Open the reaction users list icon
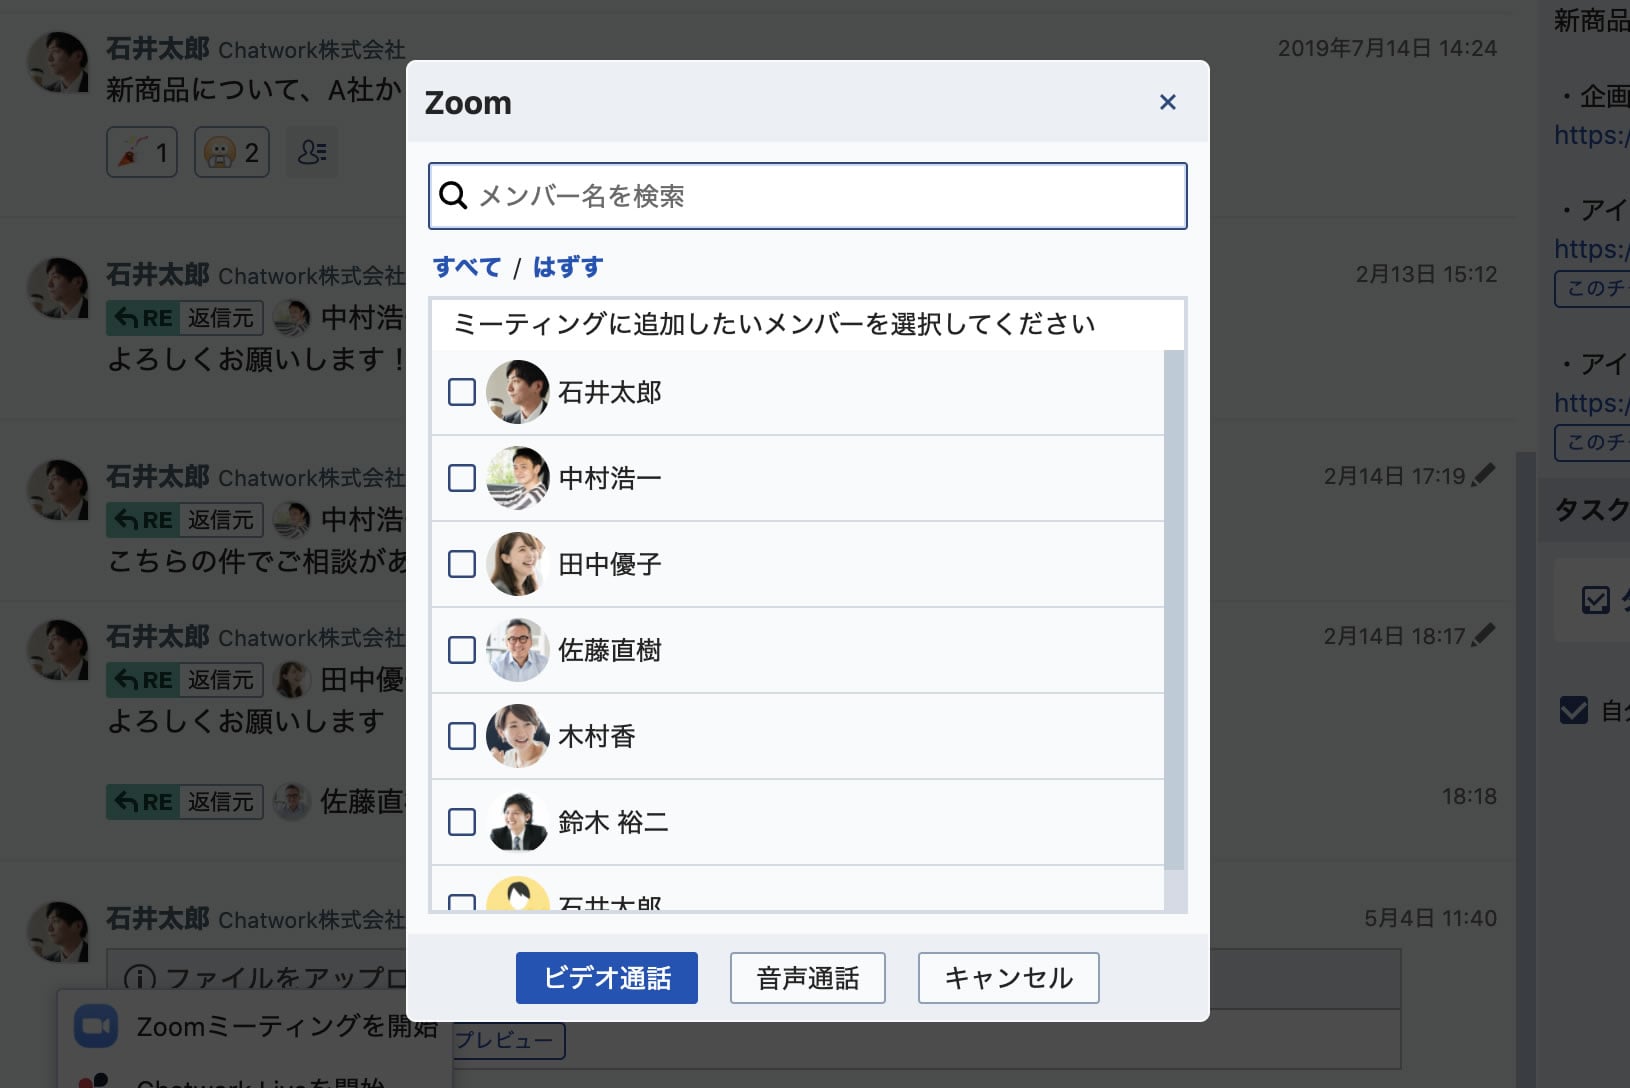The width and height of the screenshot is (1630, 1088). coord(312,152)
